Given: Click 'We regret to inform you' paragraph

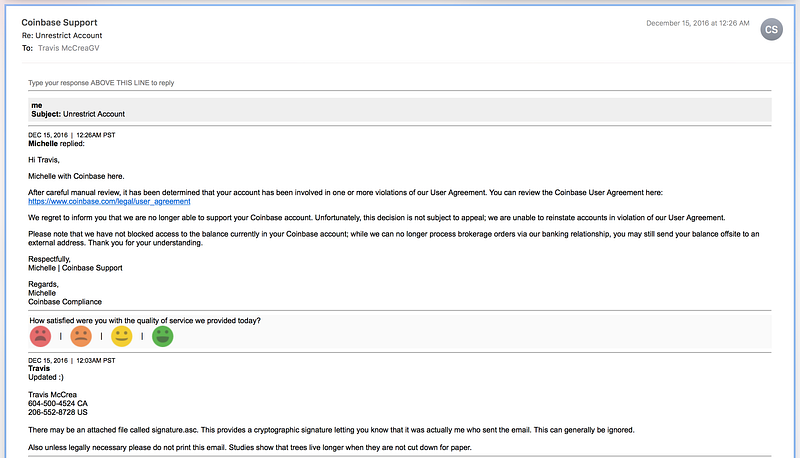Looking at the screenshot, I should click(377, 218).
